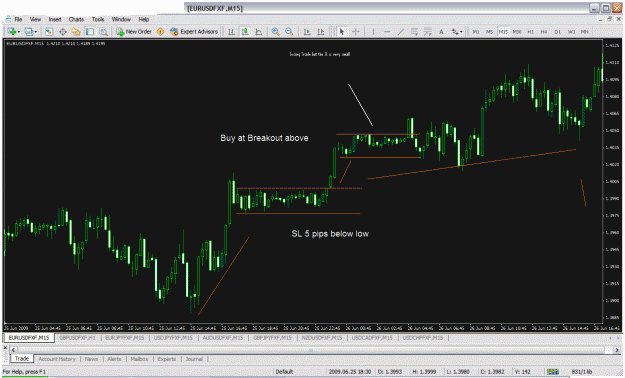Launch MetaEditor from the yellow diamond icon
The width and height of the screenshot is (625, 378).
[160, 32]
